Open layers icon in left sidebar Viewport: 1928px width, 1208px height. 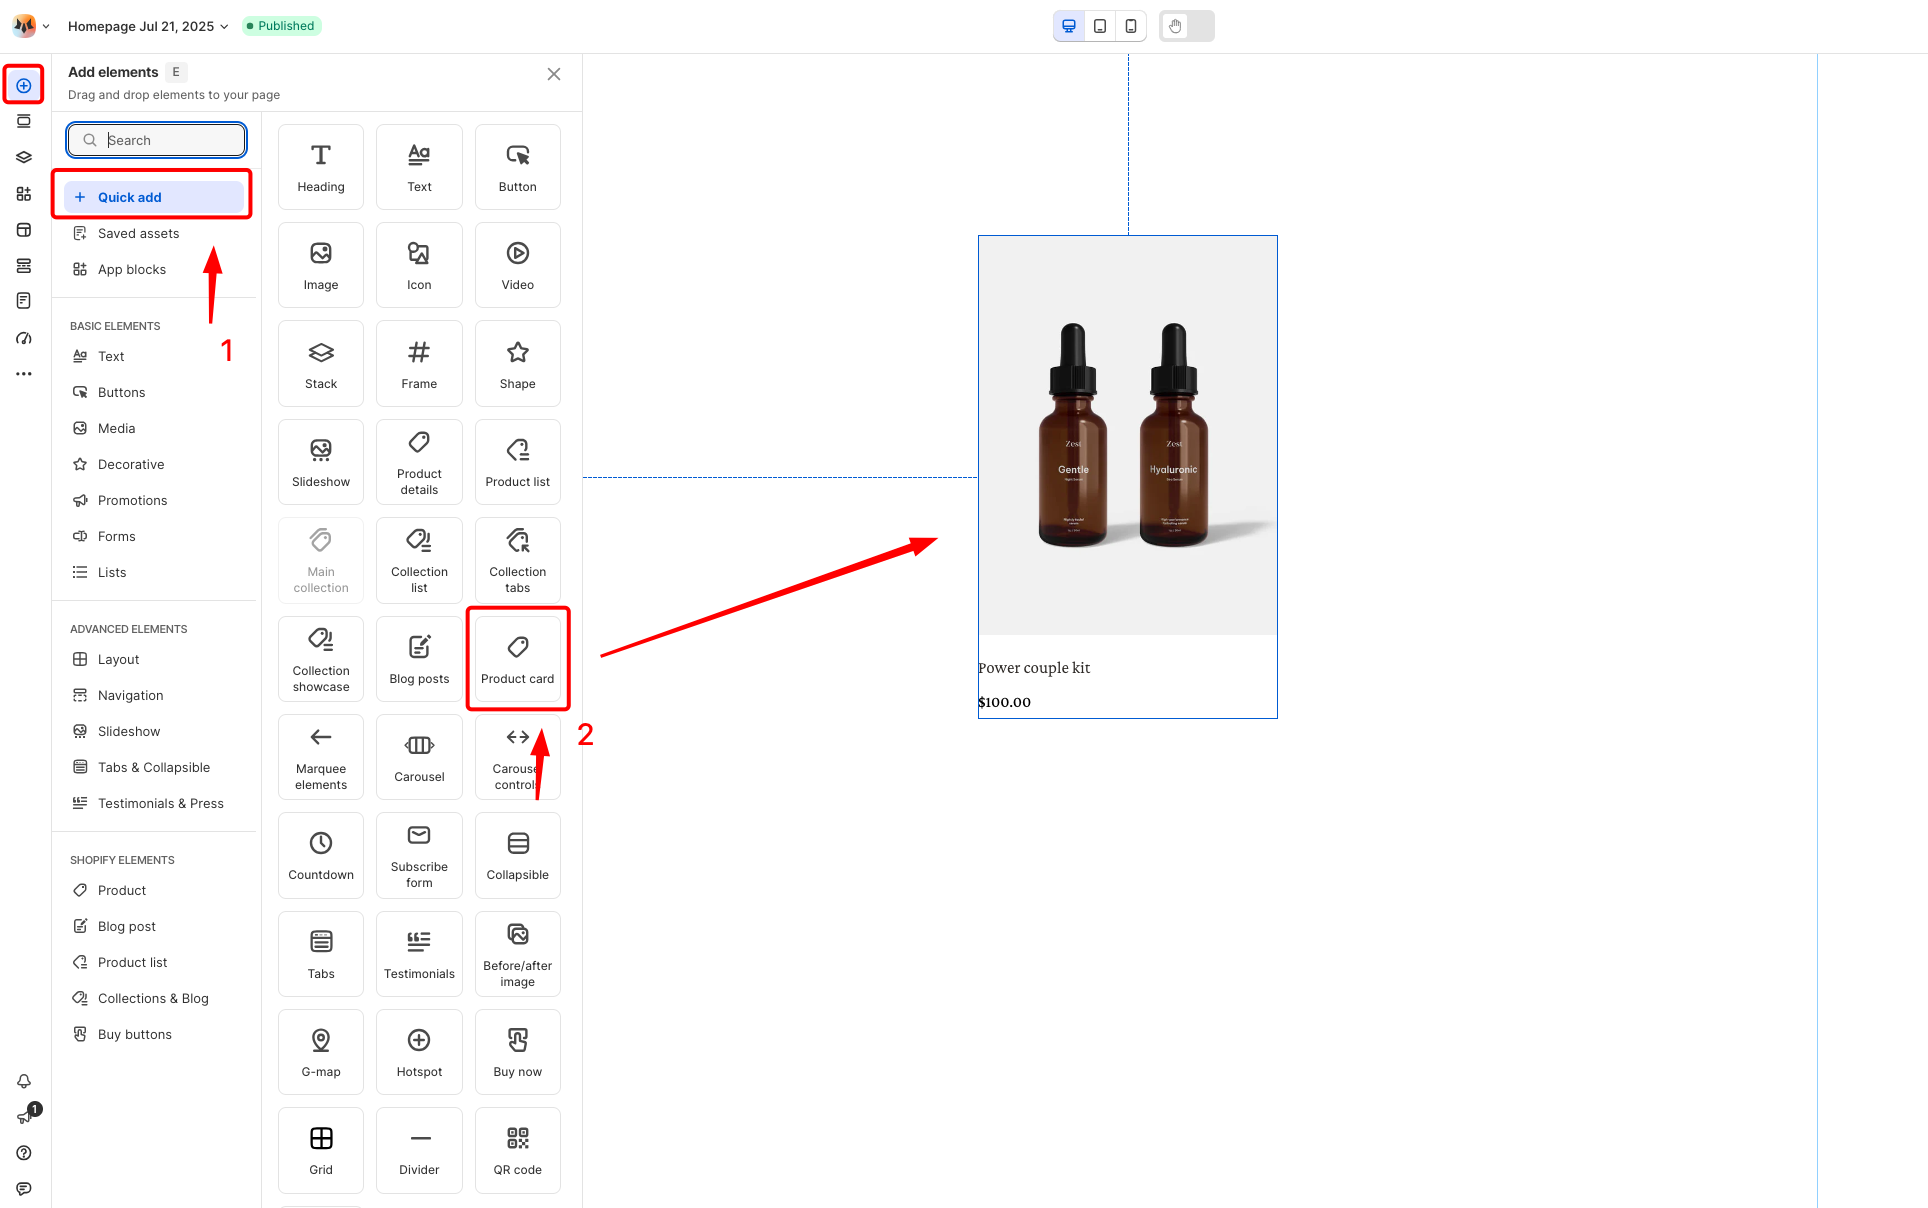coord(24,157)
